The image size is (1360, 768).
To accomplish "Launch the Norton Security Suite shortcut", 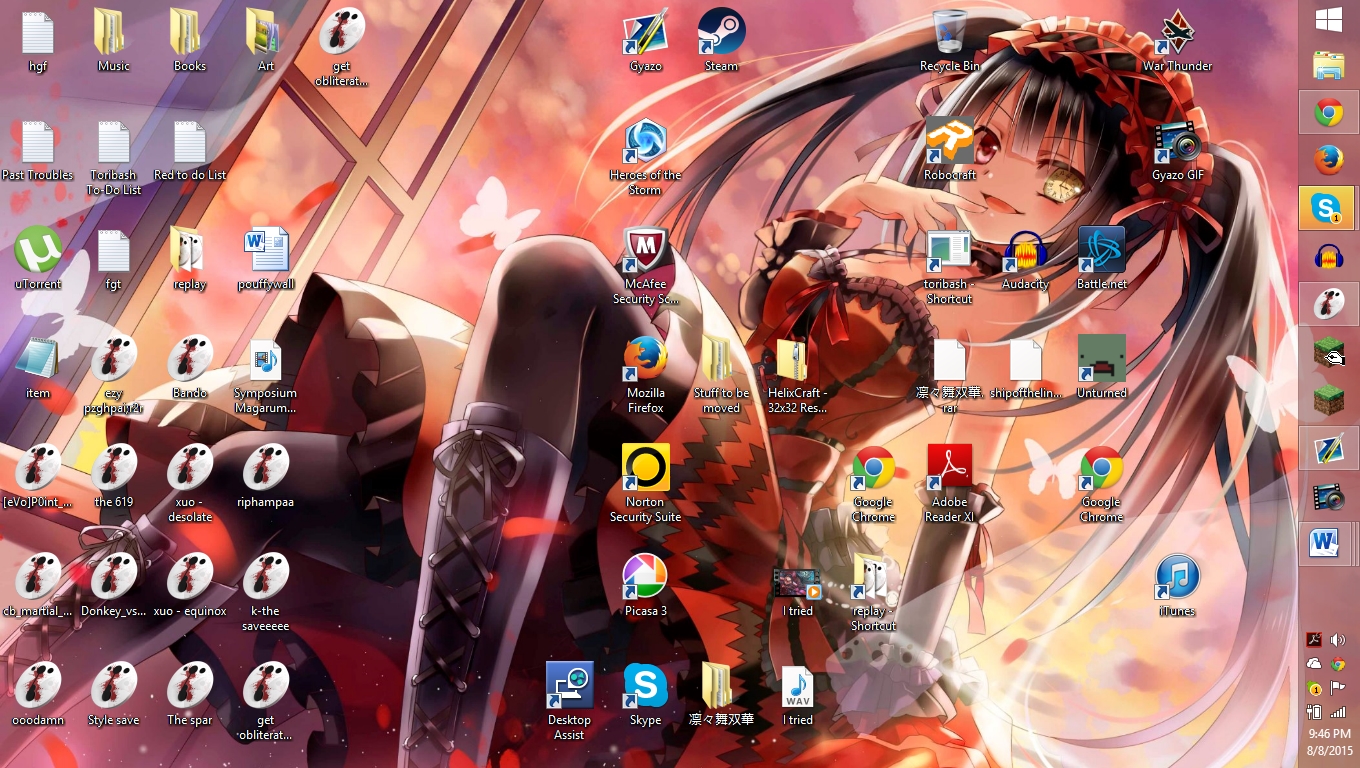I will (646, 485).
